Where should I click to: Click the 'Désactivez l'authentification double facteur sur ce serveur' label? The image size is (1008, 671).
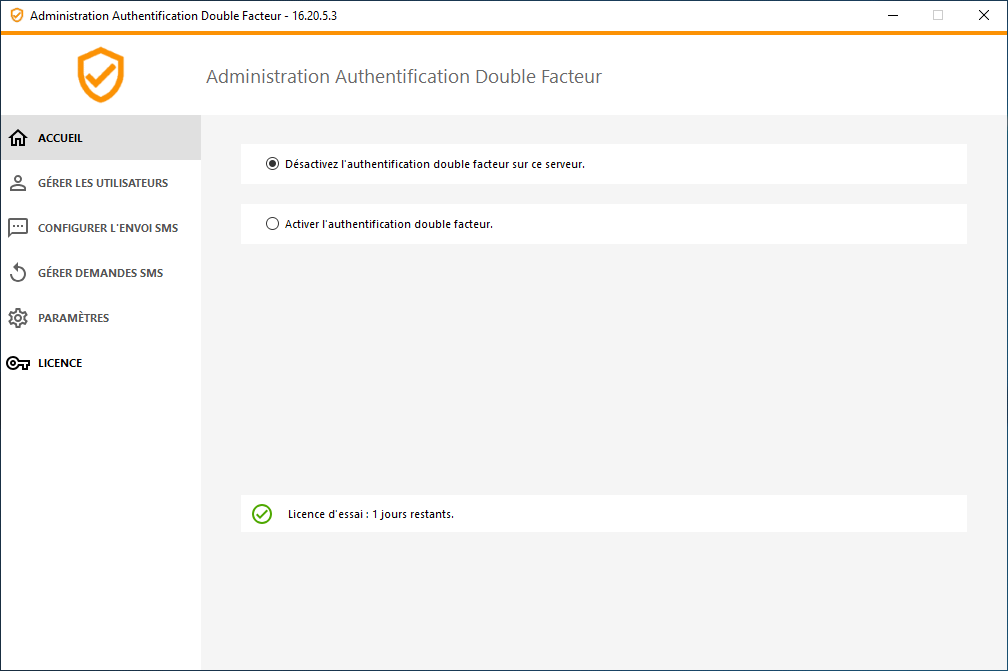coord(435,164)
